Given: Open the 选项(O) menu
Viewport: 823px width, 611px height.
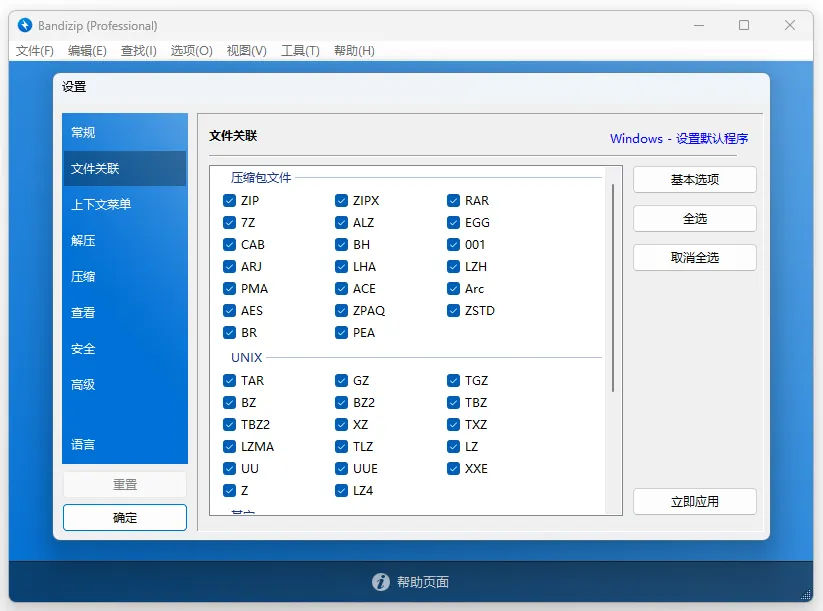Looking at the screenshot, I should [x=192, y=51].
